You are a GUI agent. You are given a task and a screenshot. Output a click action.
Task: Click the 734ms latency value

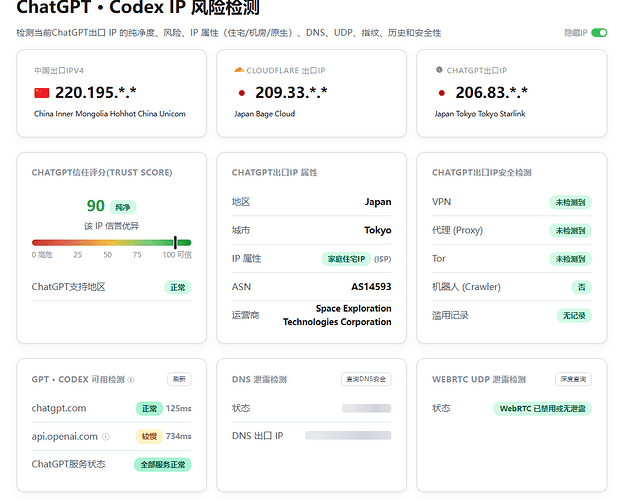click(x=178, y=436)
